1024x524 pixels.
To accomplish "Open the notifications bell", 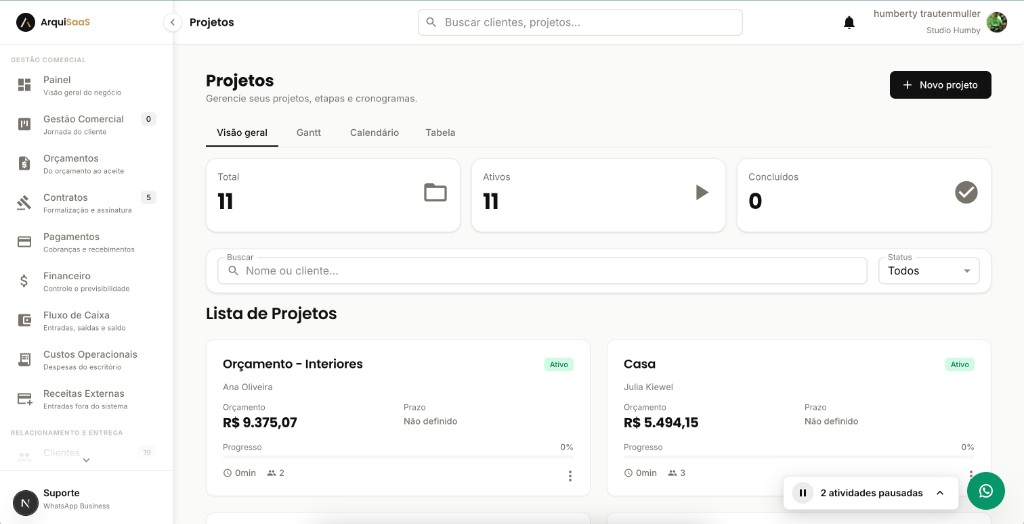I will 849,23.
